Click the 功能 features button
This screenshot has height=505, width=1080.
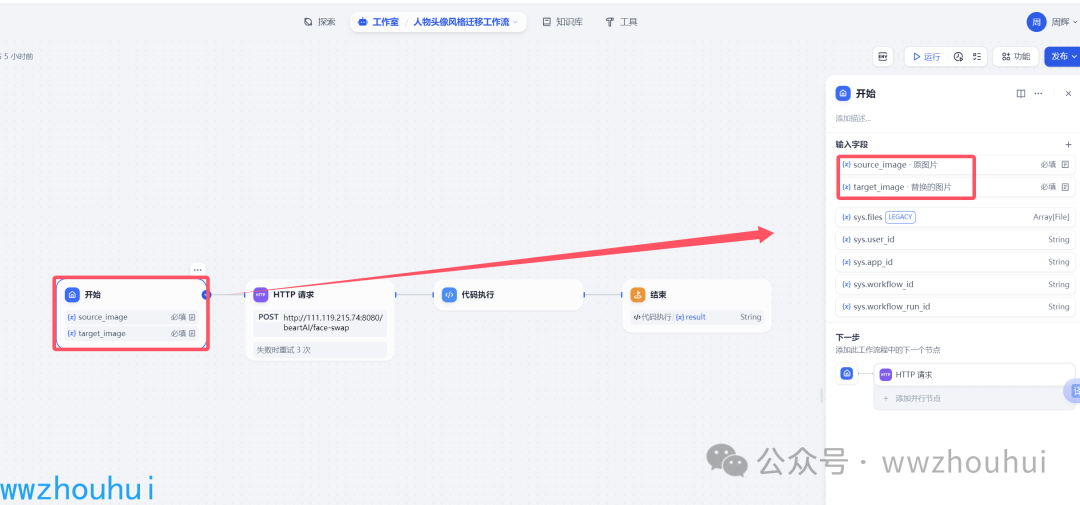(x=1015, y=57)
